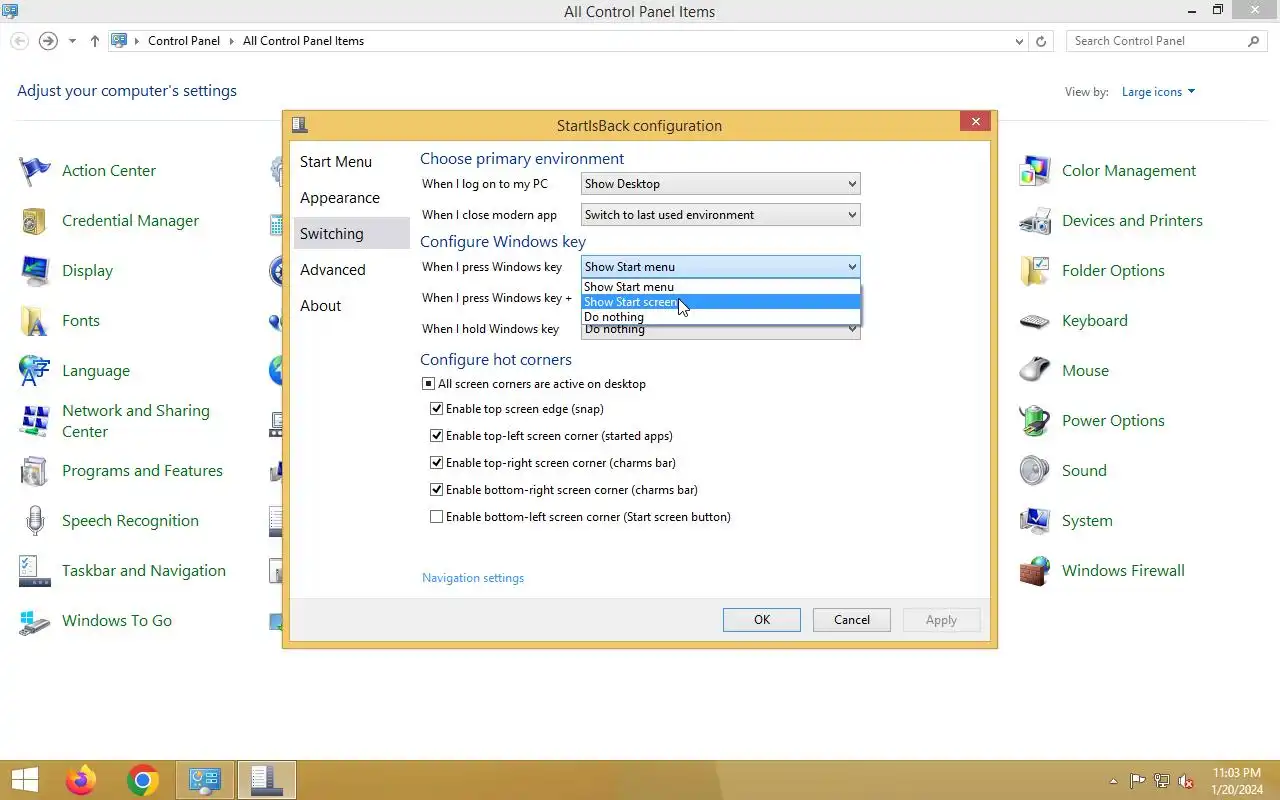Screen dimensions: 1280x800
Task: Open When I hold Windows key dropdown
Action: pos(720,331)
